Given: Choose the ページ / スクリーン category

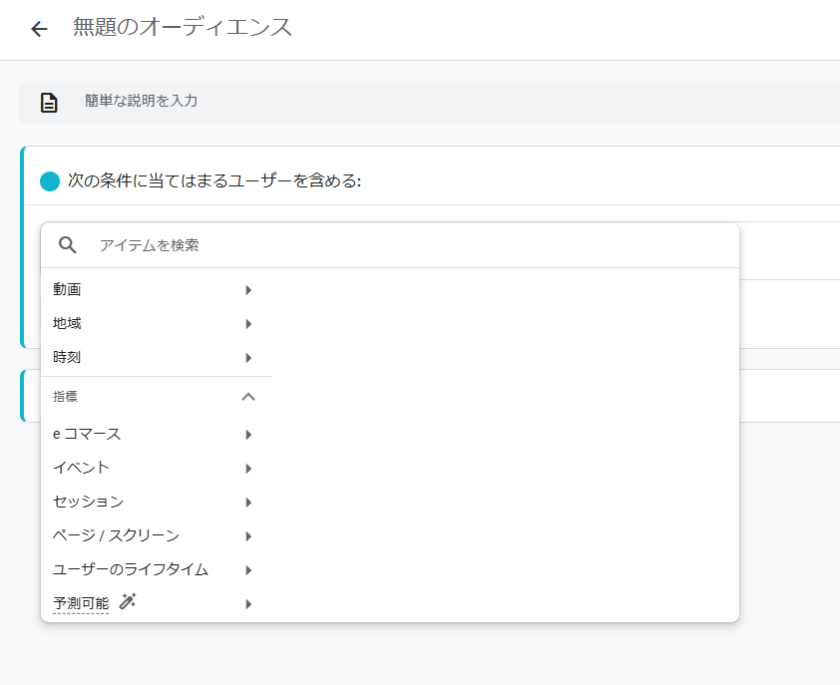Looking at the screenshot, I should [x=116, y=536].
